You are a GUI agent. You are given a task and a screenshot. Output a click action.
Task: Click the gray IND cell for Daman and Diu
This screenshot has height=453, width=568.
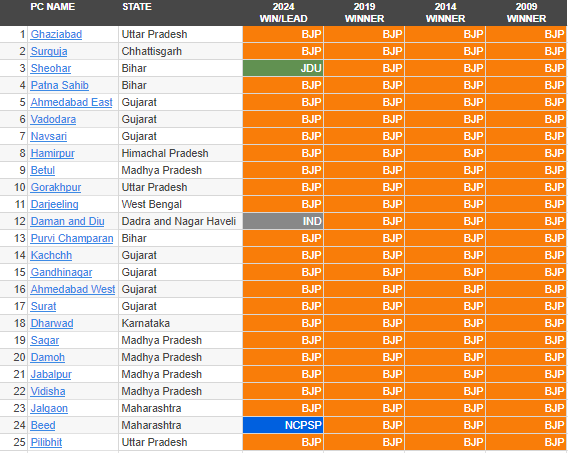(x=283, y=222)
